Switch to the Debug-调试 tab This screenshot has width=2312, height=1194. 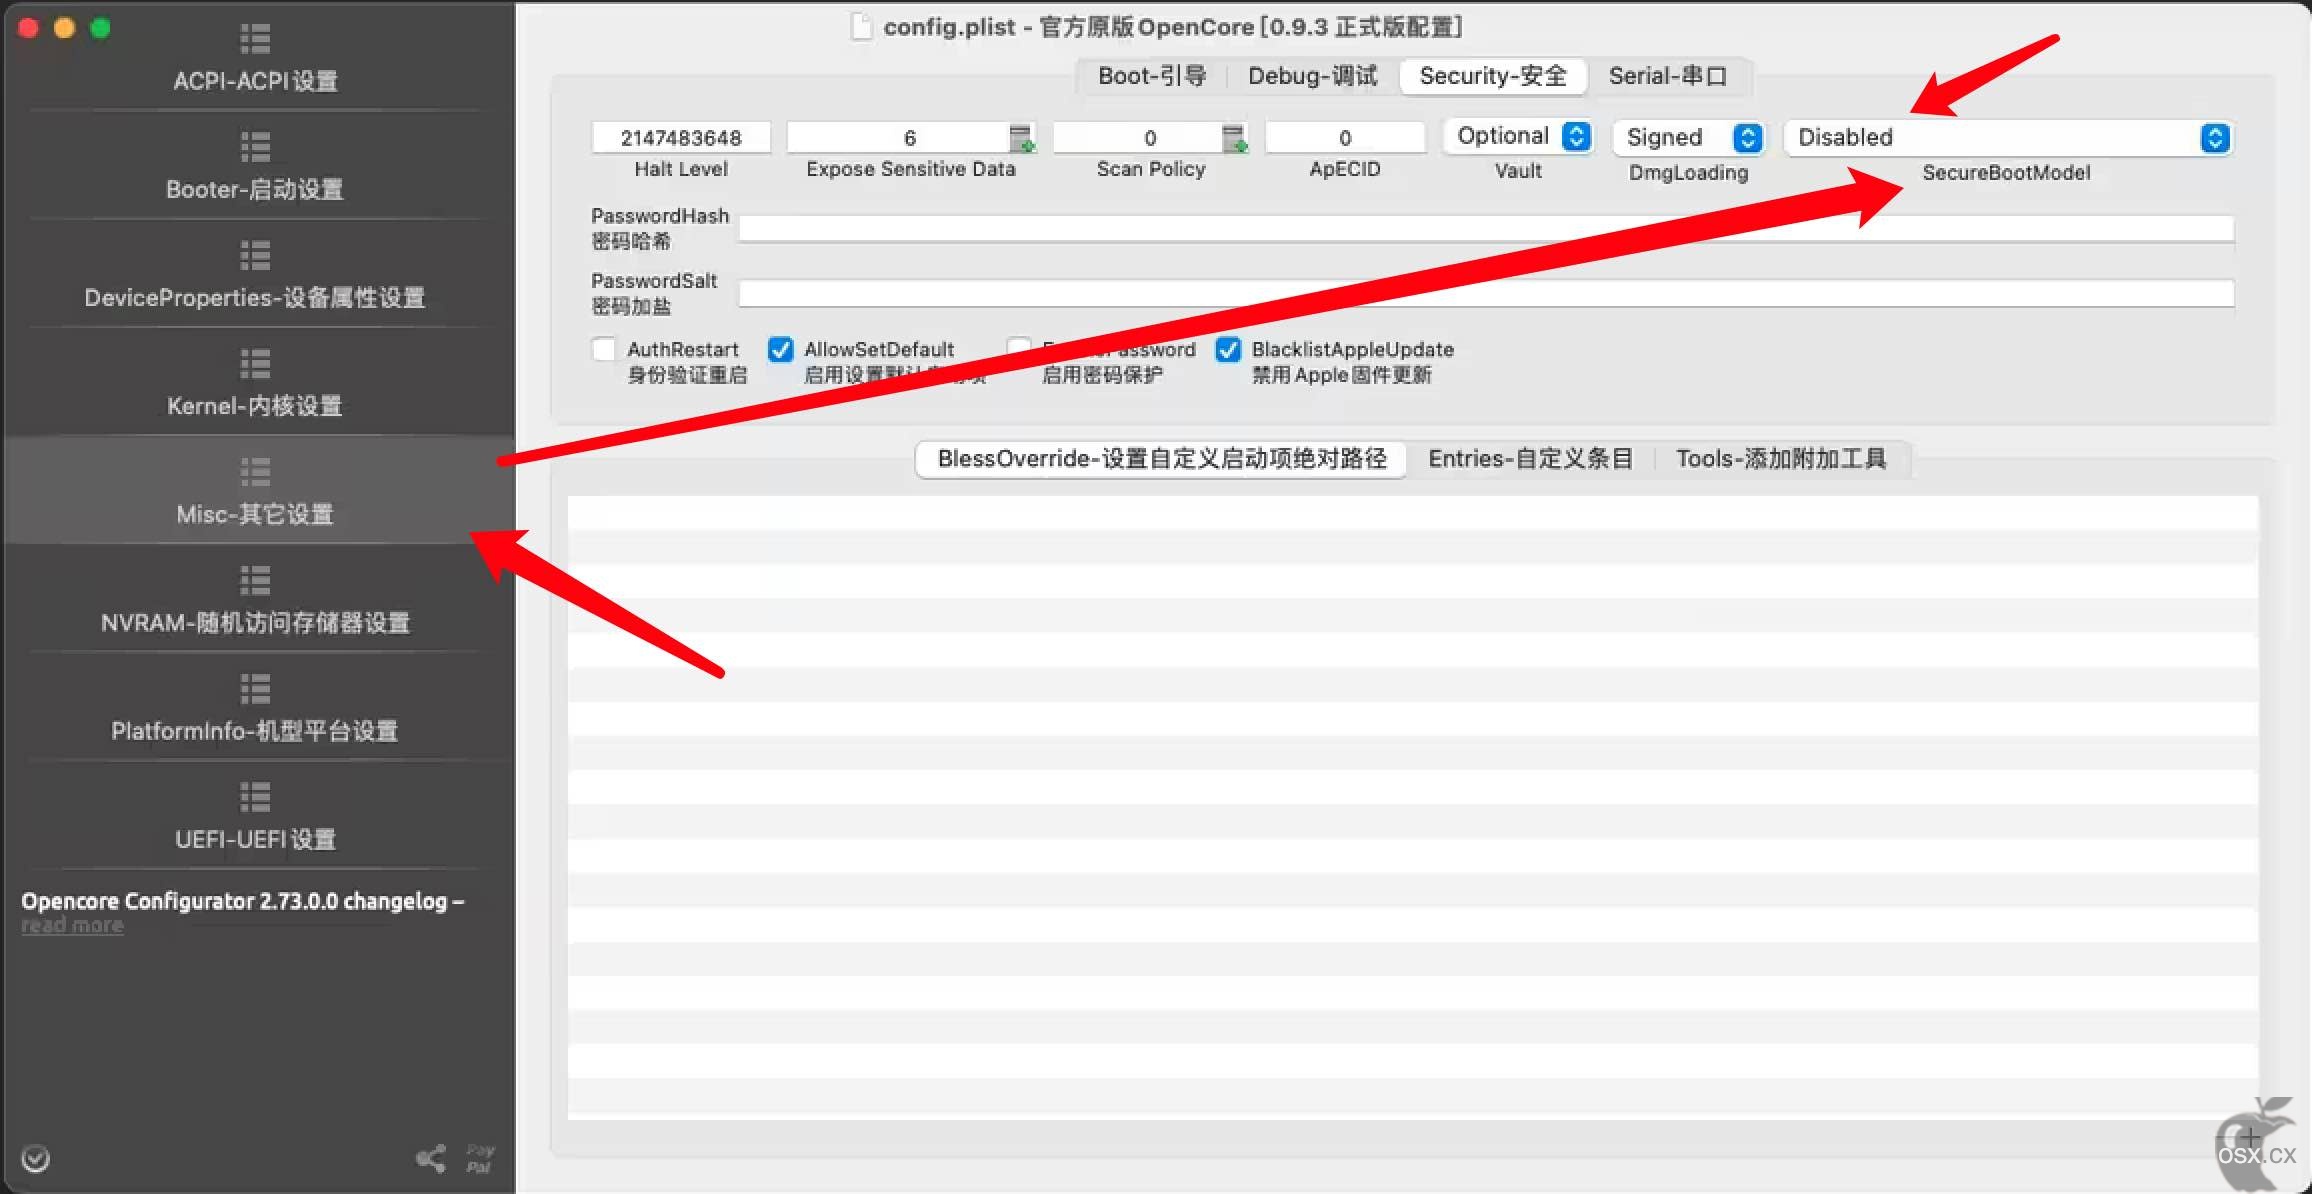(x=1313, y=76)
